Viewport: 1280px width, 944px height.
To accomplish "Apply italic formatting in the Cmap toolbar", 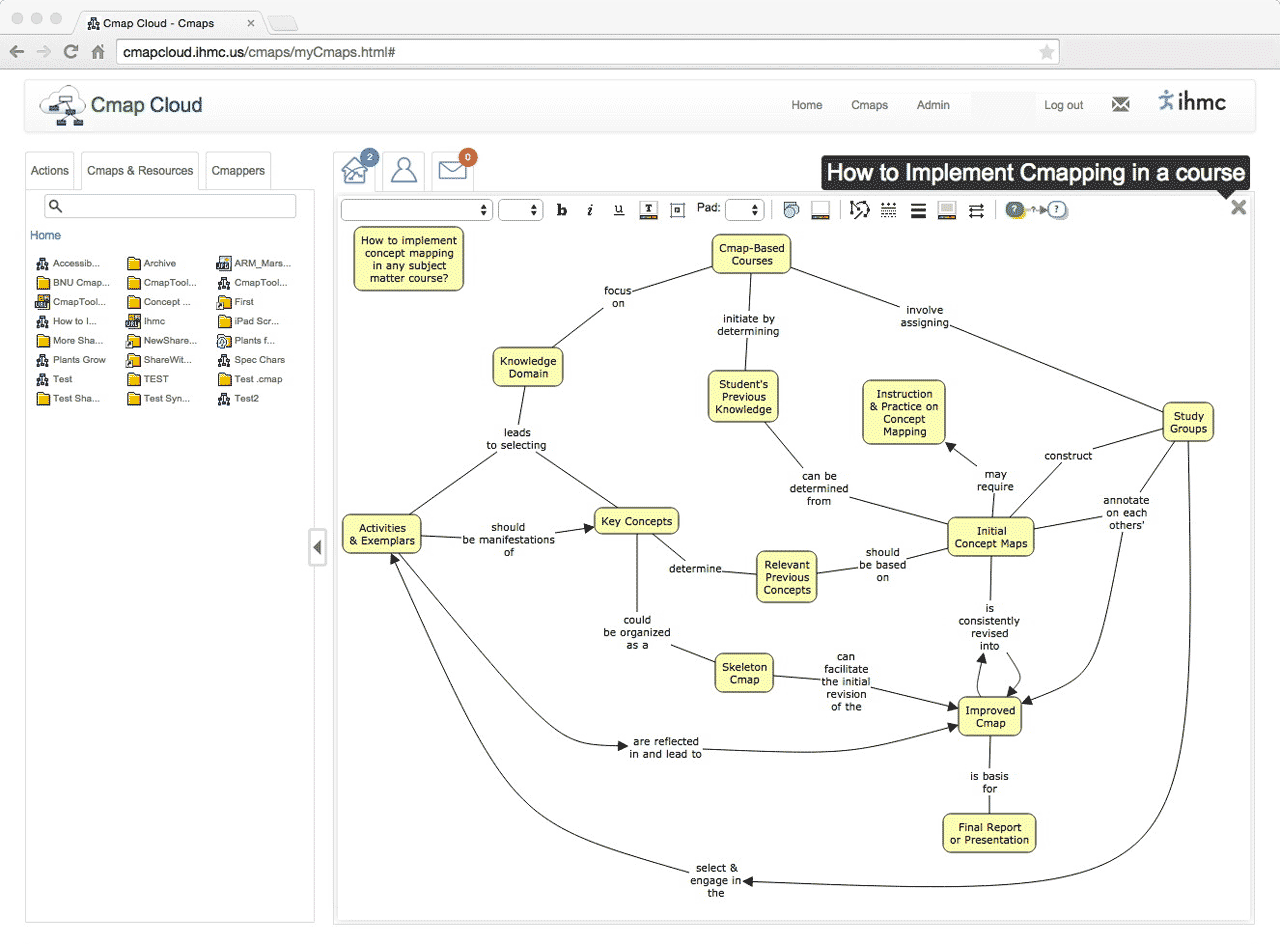I will coord(591,210).
